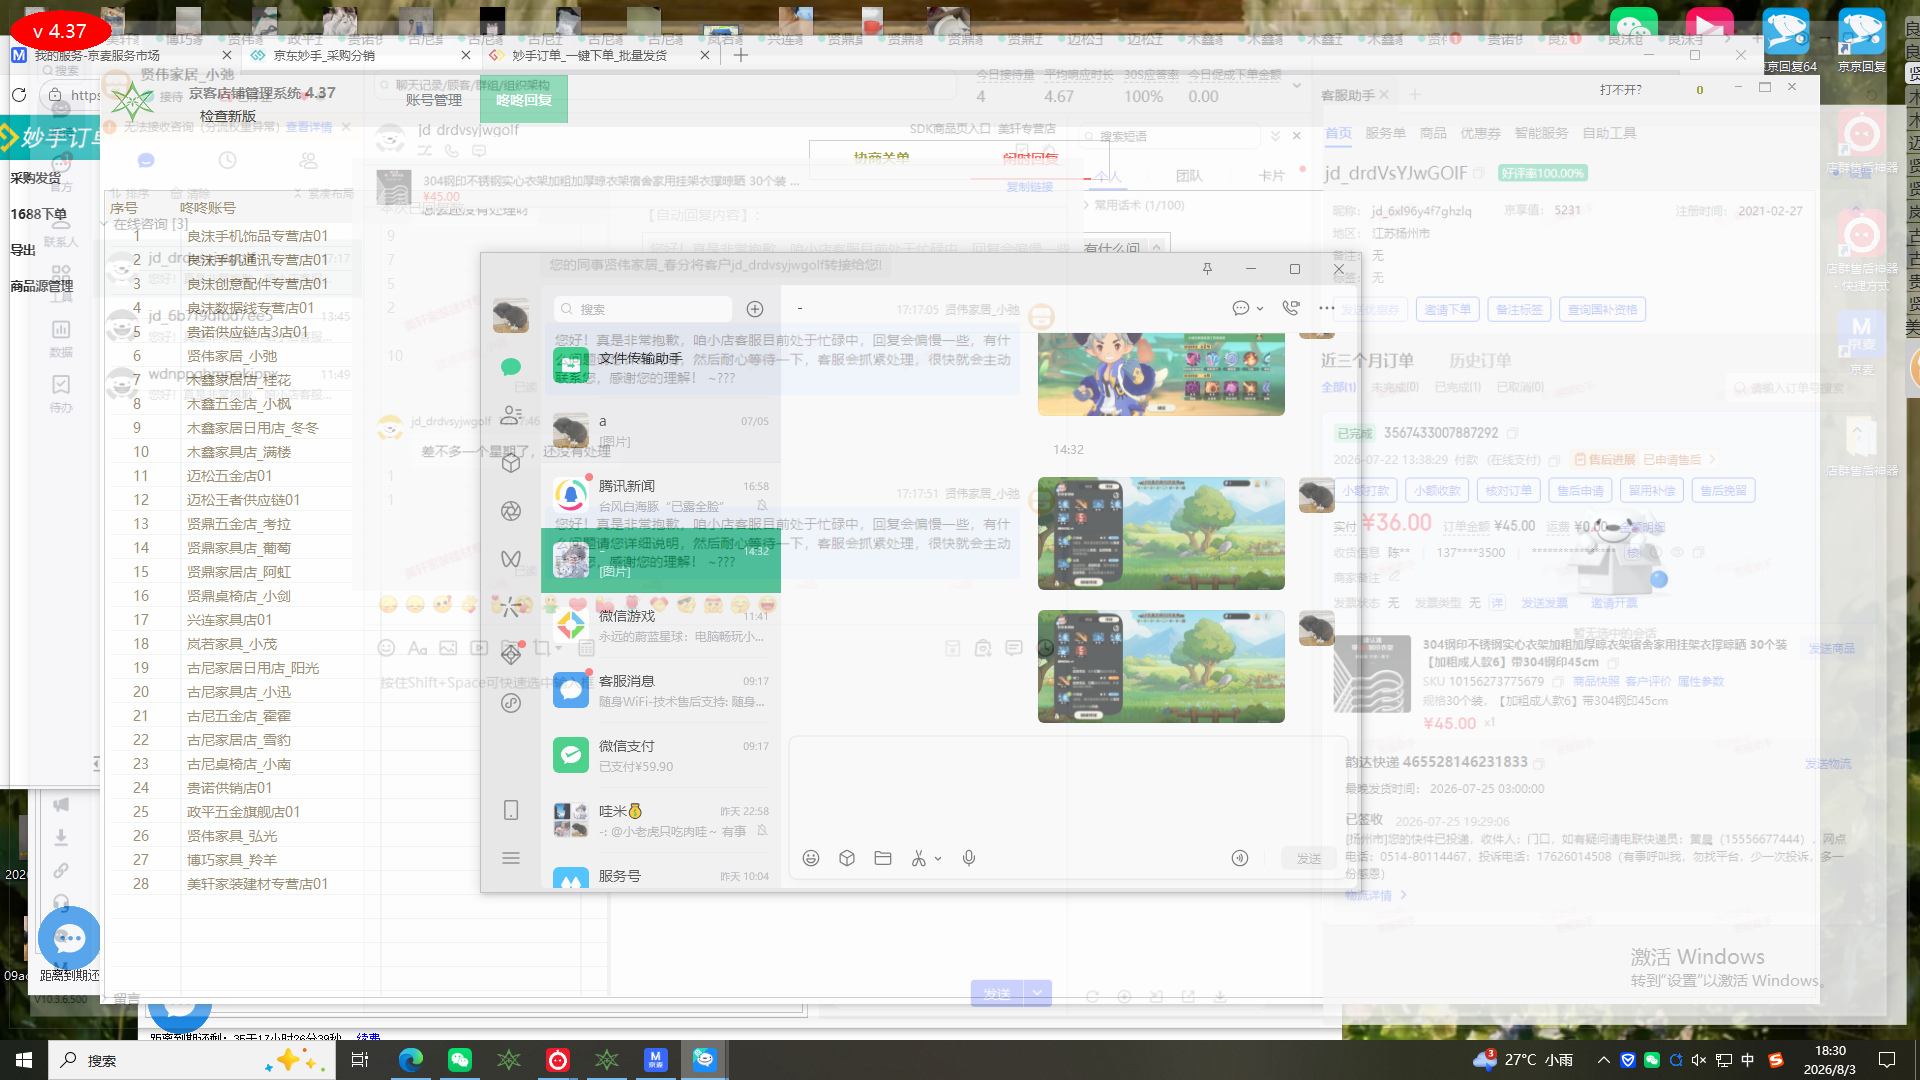The image size is (1920, 1080).
Task: Open the 服务单 tab in 客服助手 panel
Action: [1385, 133]
